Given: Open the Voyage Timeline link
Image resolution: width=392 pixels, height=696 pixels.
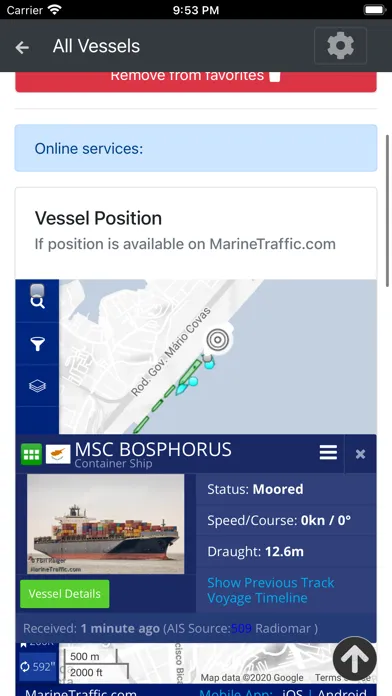Looking at the screenshot, I should (257, 598).
